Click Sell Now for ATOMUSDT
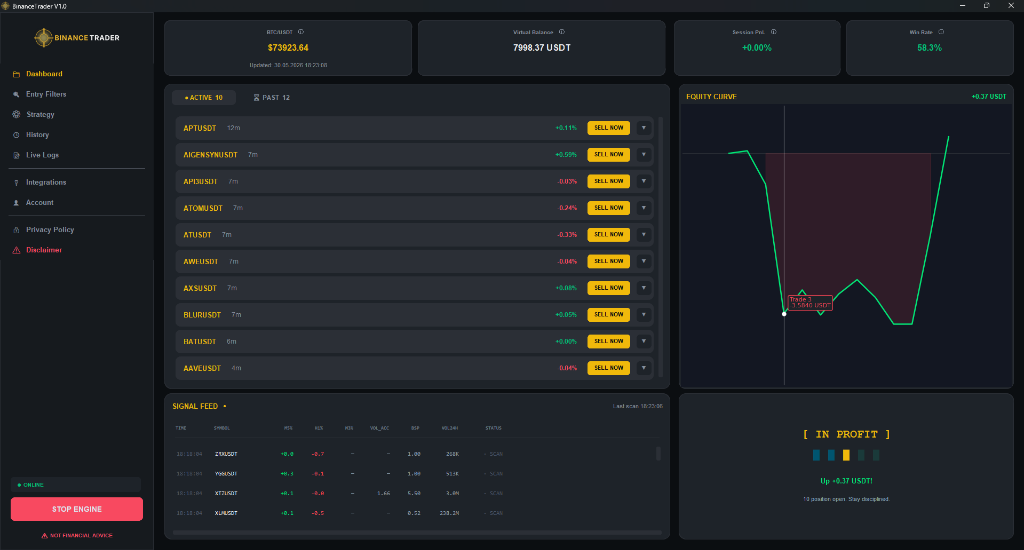The height and width of the screenshot is (550, 1024). [609, 208]
